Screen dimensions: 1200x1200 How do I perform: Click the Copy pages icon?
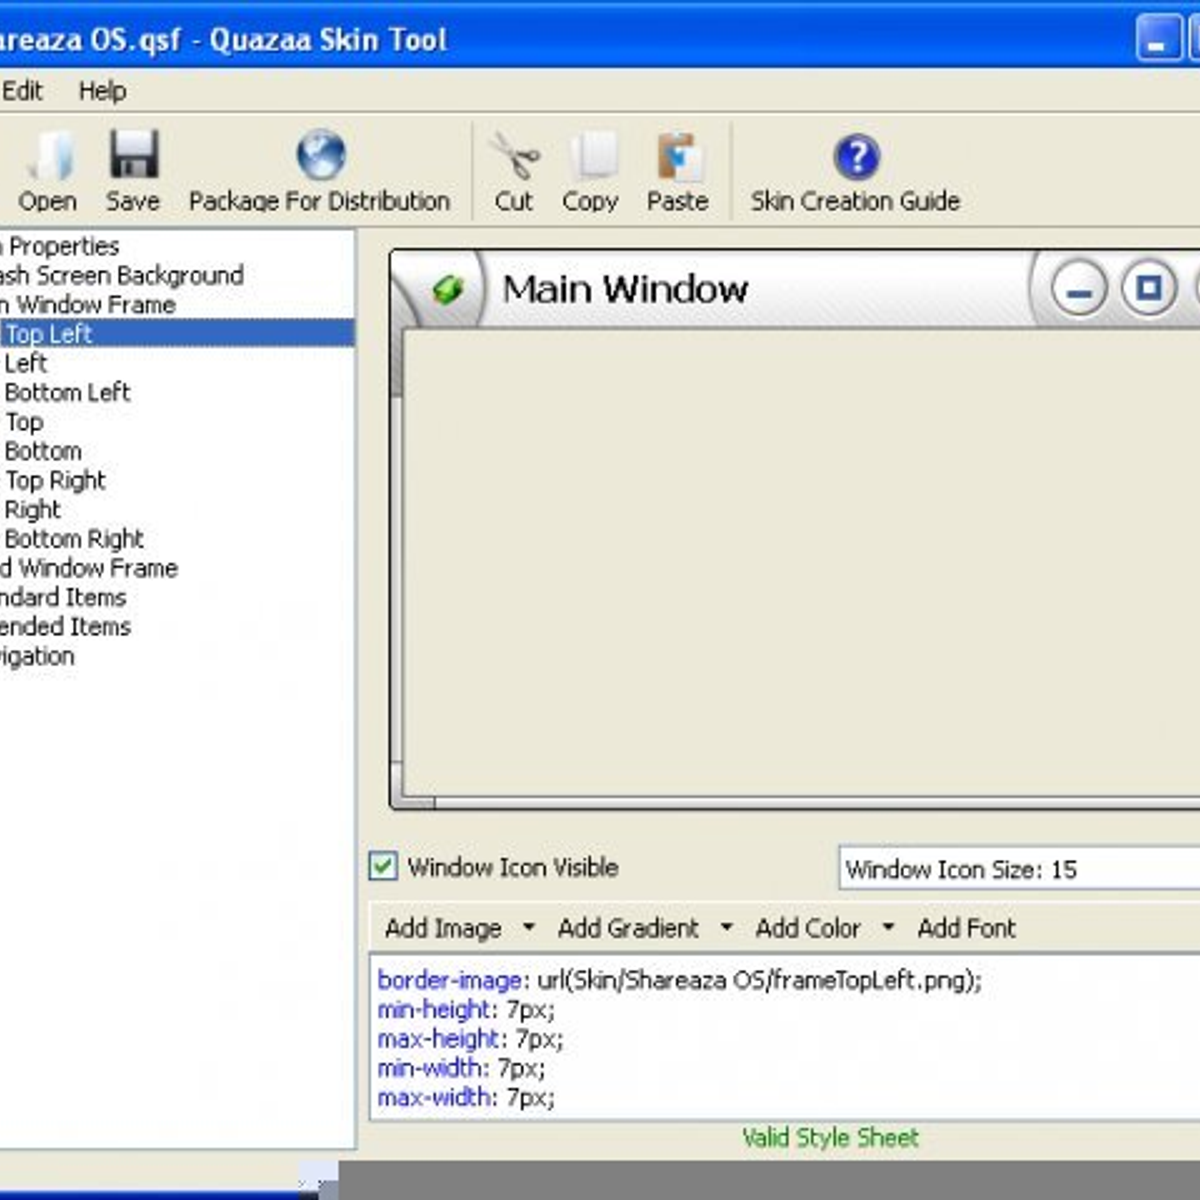[593, 157]
